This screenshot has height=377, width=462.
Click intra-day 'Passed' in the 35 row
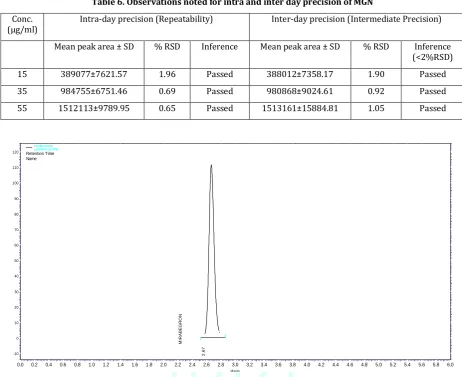point(220,91)
